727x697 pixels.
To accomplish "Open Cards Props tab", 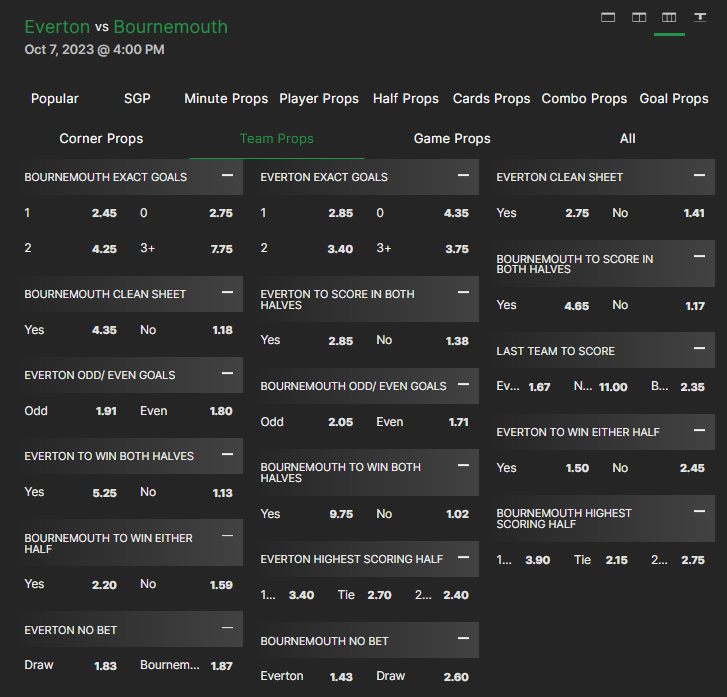I will [491, 98].
